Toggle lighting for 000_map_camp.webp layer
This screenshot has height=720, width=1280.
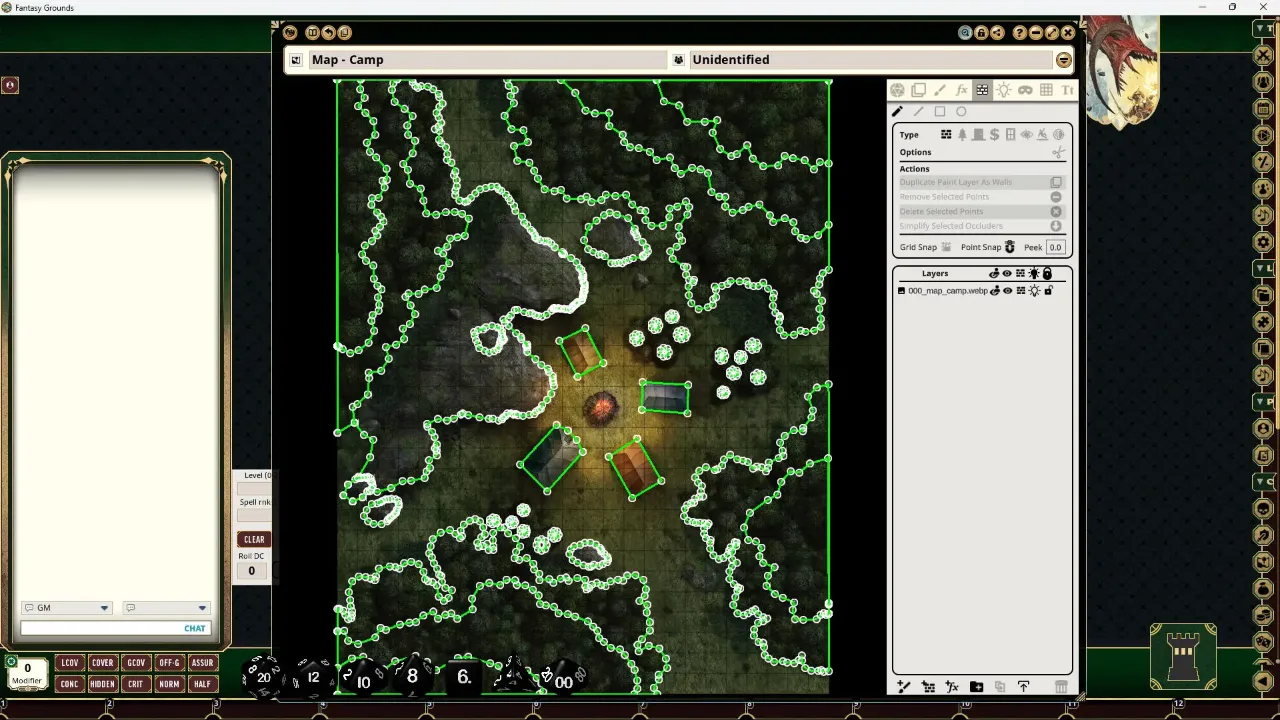1034,291
